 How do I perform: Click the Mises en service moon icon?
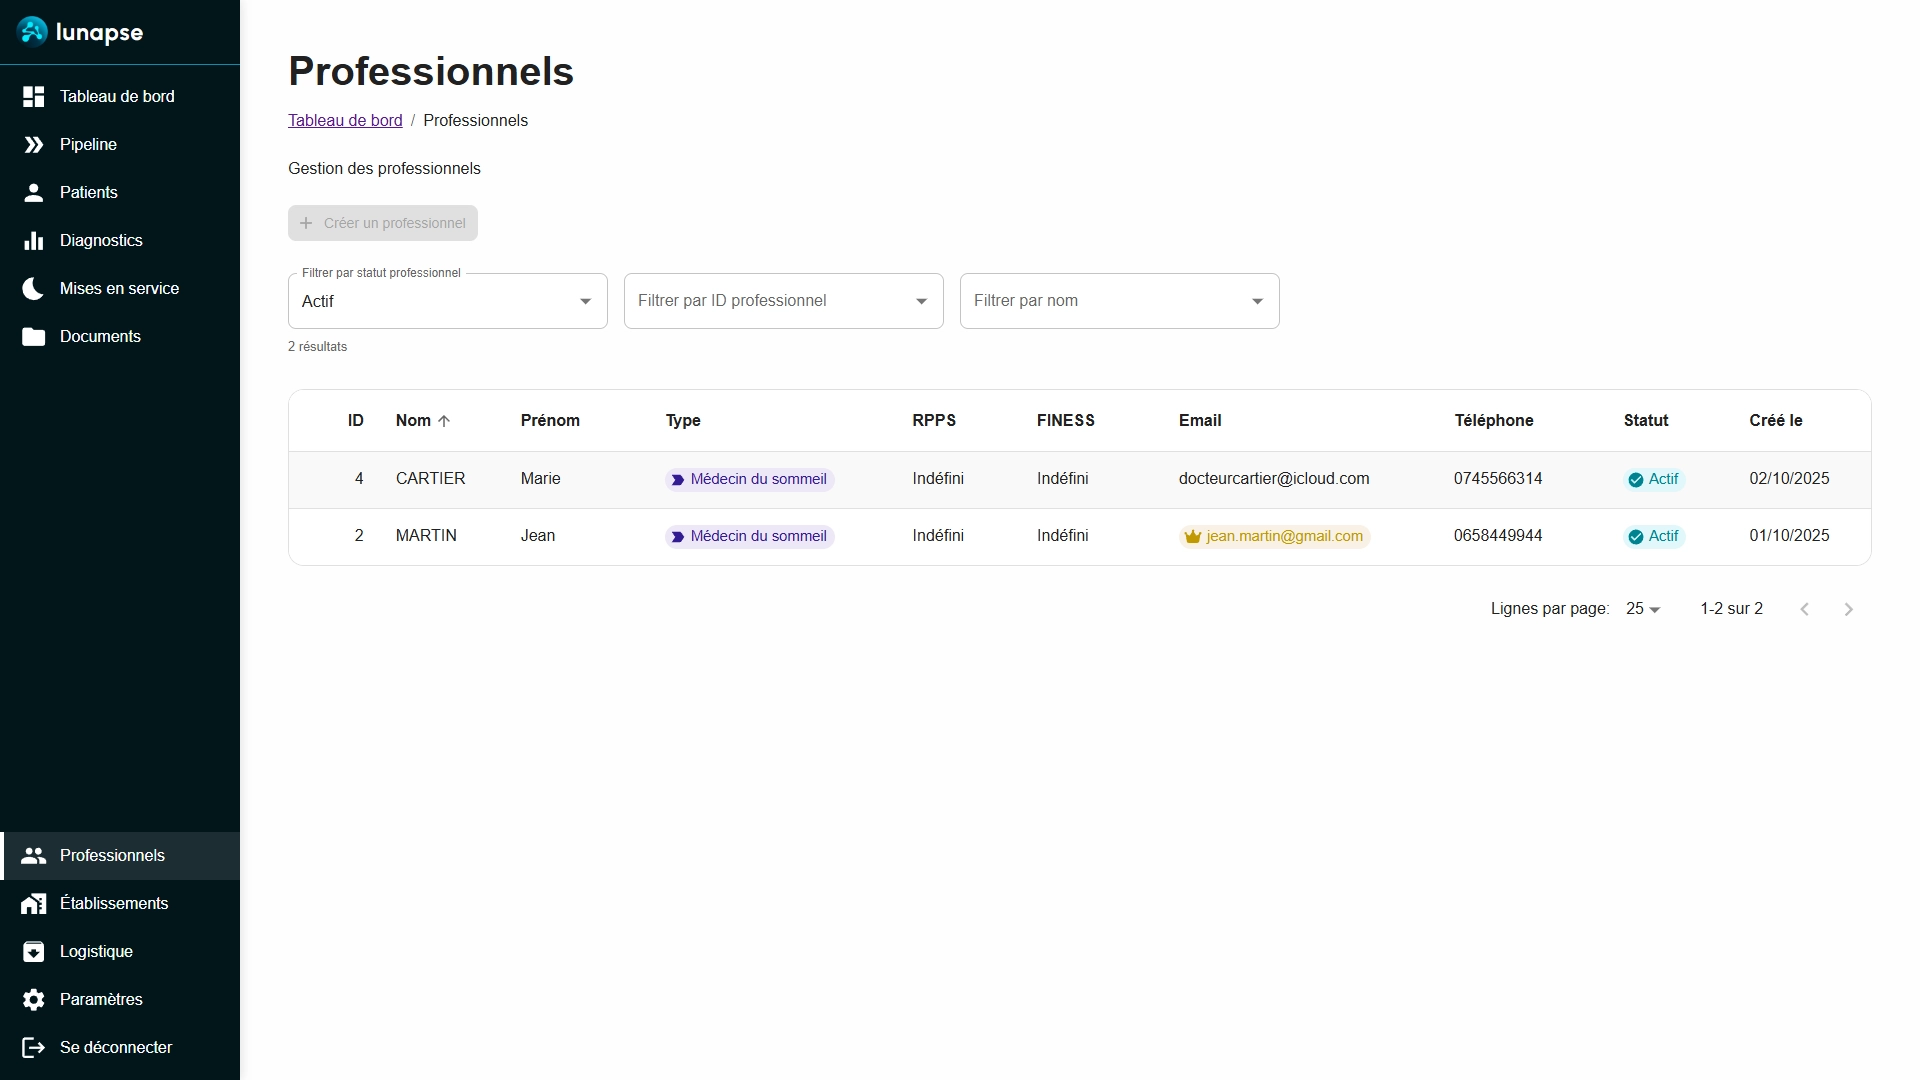click(x=33, y=288)
